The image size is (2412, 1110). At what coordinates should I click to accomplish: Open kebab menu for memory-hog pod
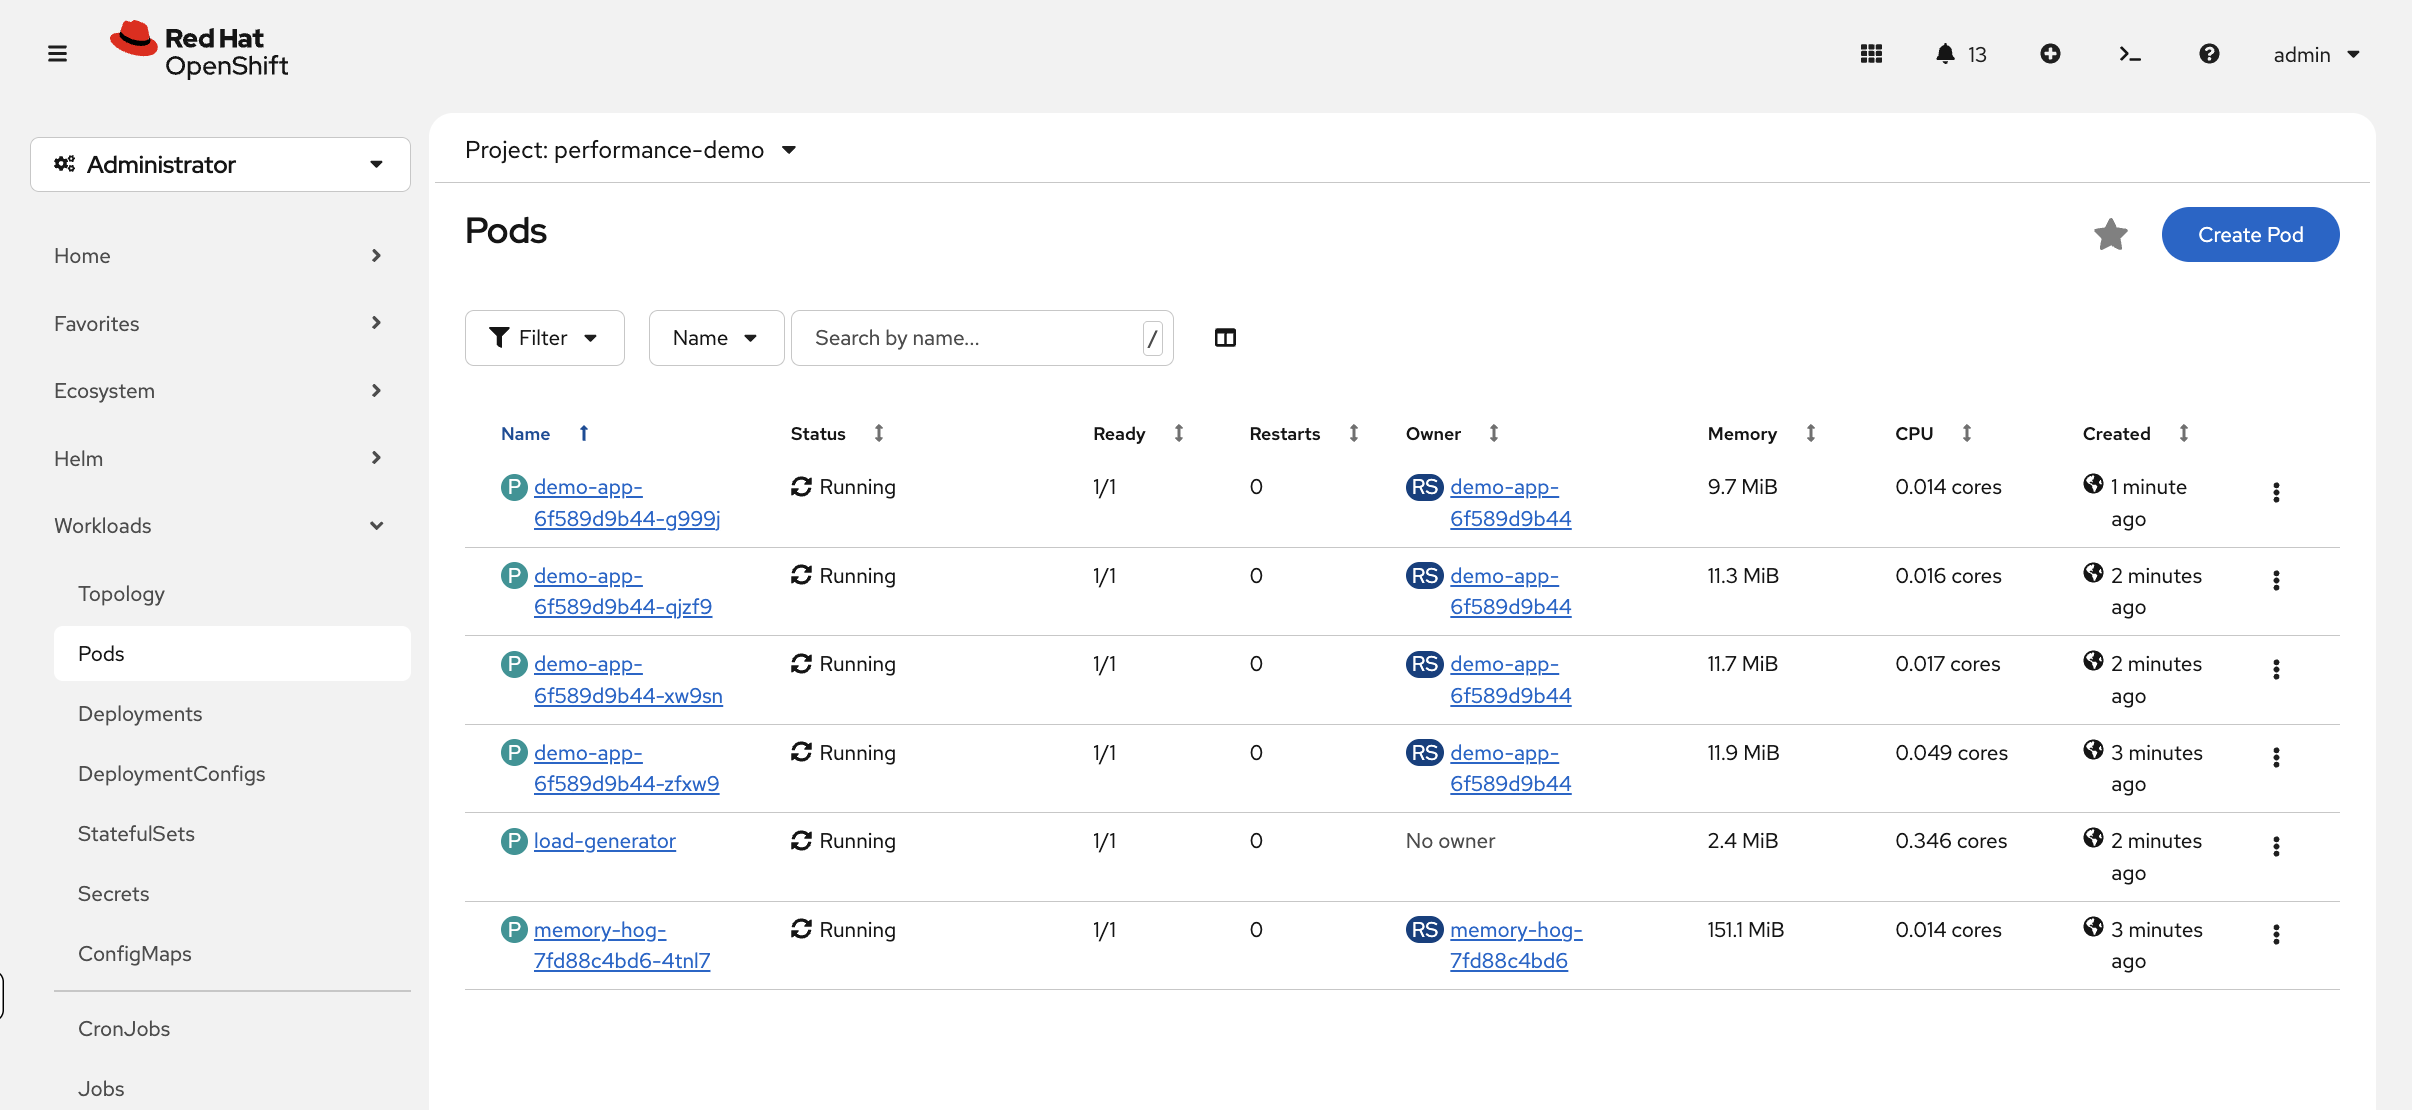point(2276,934)
